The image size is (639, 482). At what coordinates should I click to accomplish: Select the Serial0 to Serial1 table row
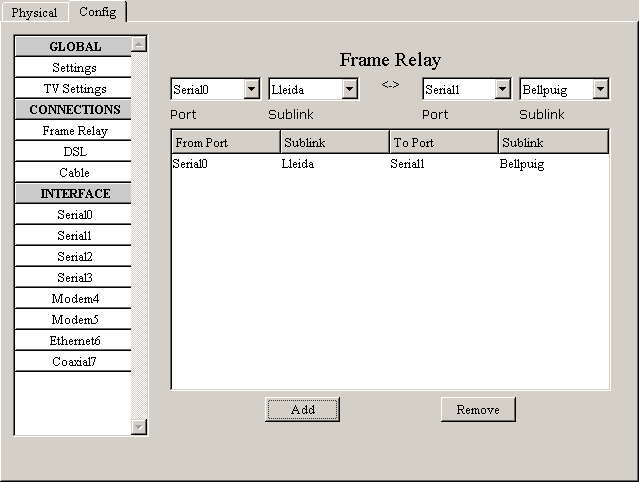coord(389,164)
